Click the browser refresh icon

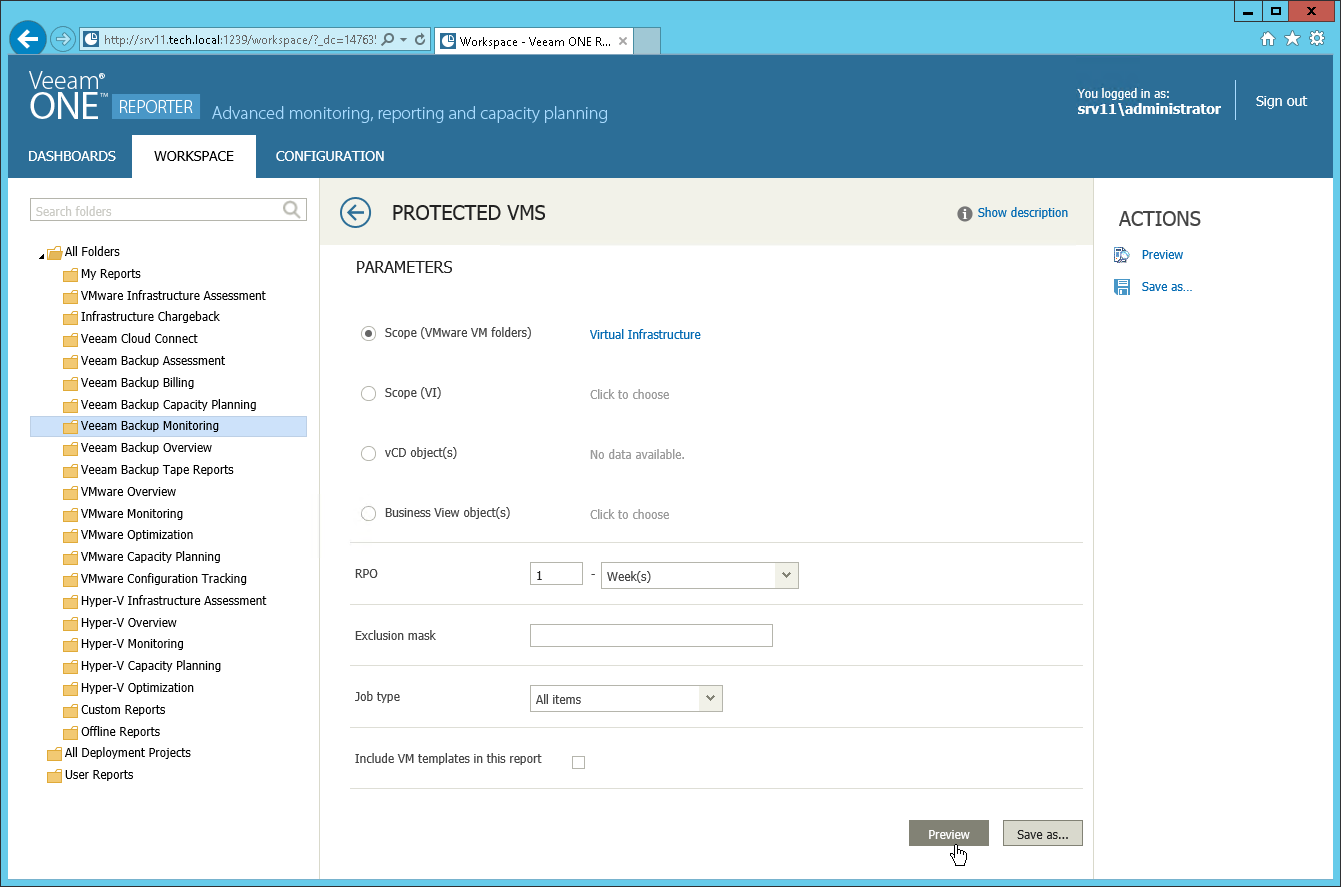pos(420,40)
